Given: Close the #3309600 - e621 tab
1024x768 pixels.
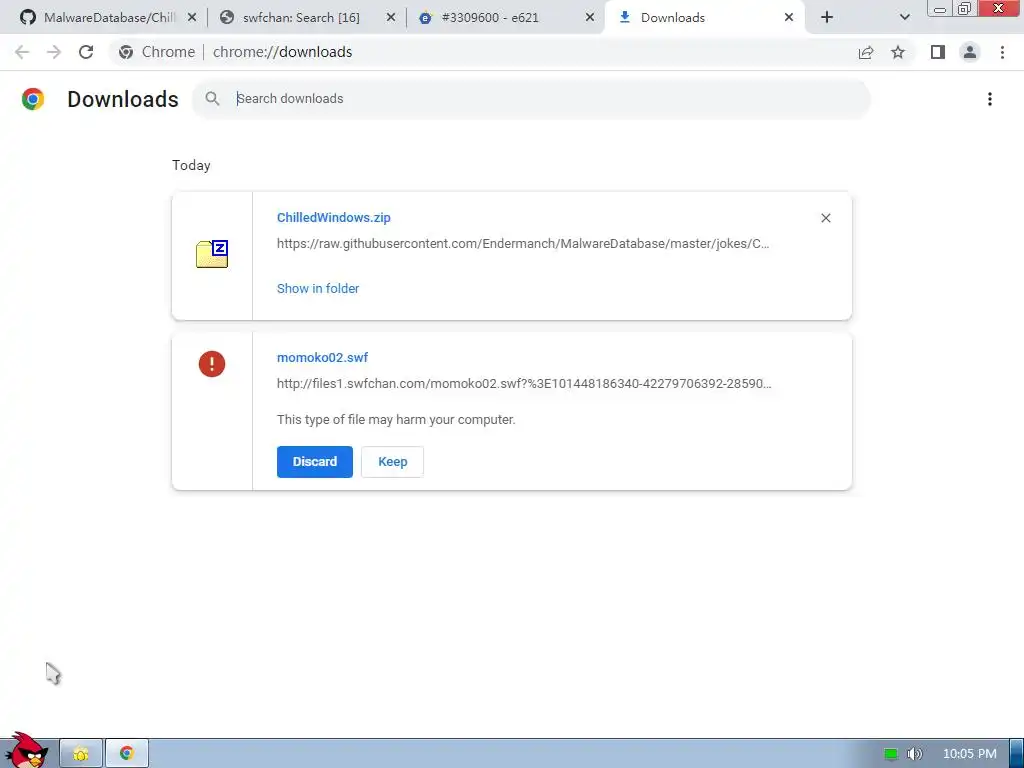Looking at the screenshot, I should pyautogui.click(x=590, y=18).
